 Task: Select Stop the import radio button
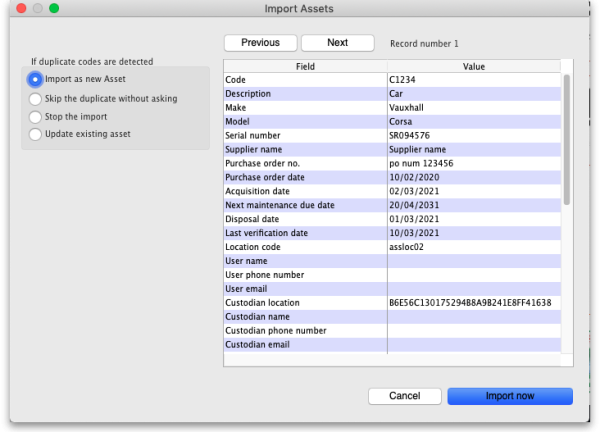tap(37, 116)
